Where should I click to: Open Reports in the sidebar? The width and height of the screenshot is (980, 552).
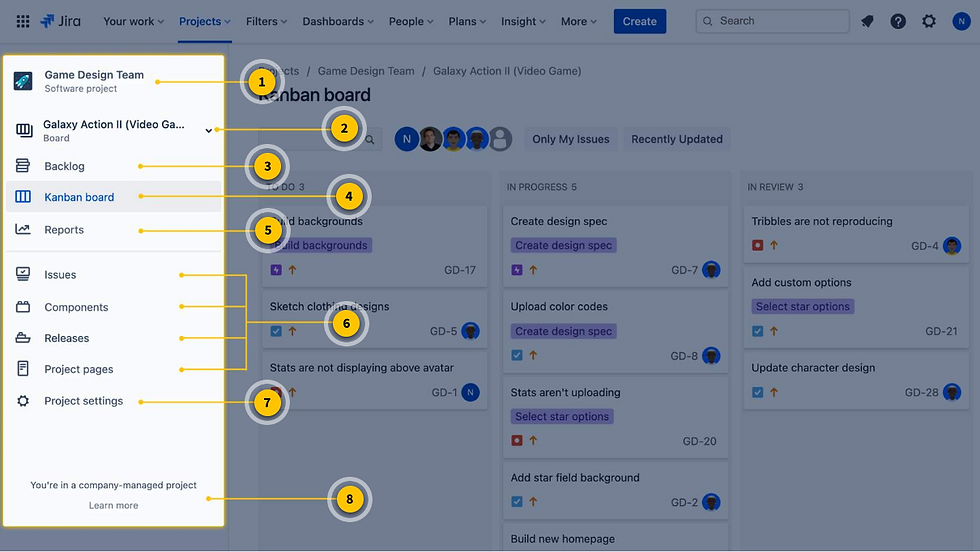click(x=114, y=229)
